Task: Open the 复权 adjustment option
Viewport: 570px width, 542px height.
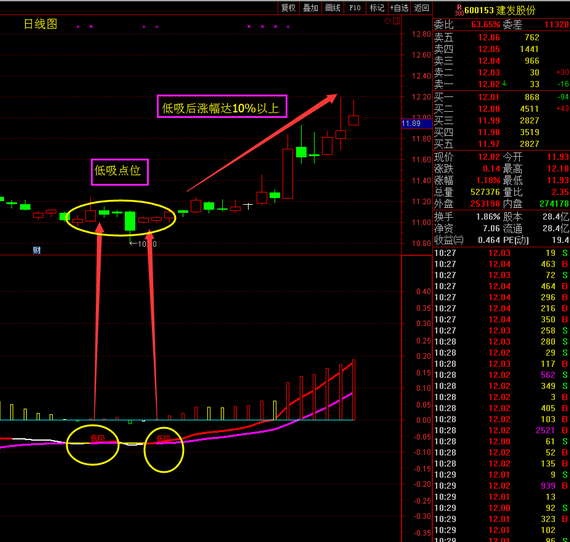Action: (289, 8)
